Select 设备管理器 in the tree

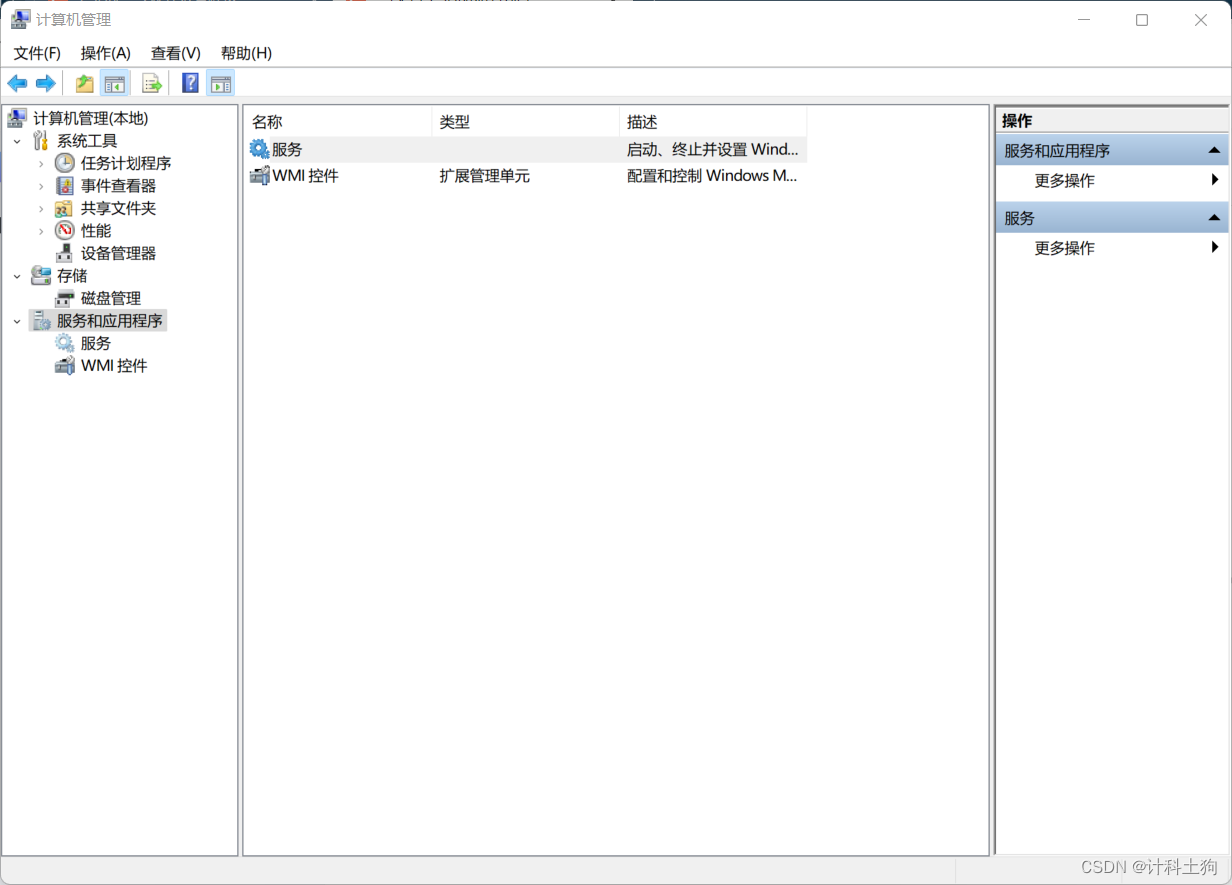pos(119,253)
